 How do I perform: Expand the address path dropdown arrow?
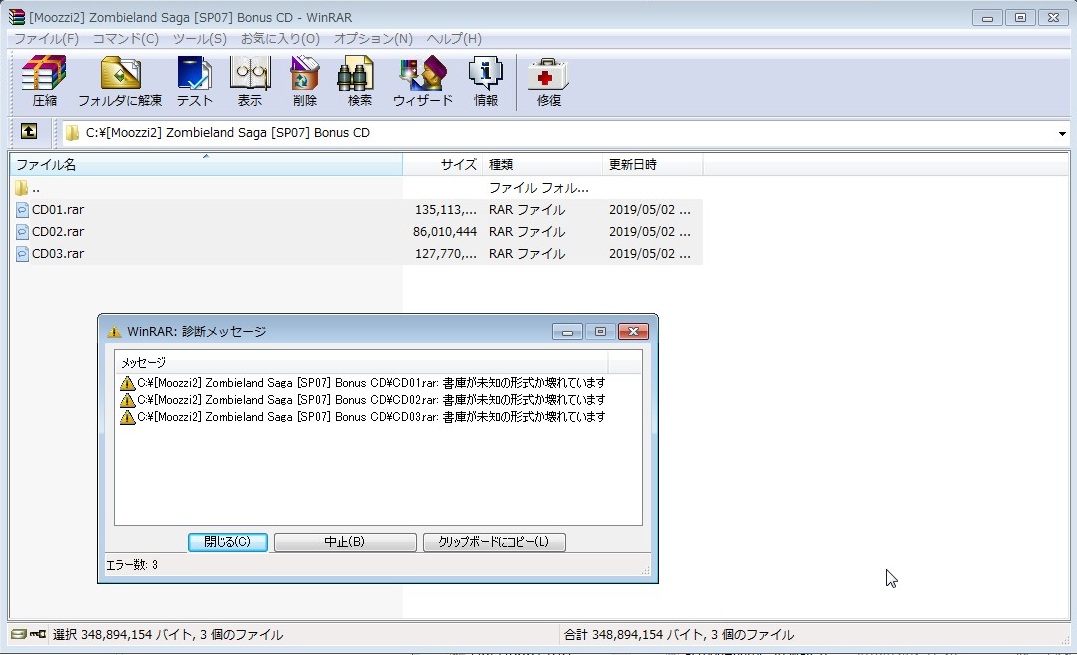(1062, 133)
